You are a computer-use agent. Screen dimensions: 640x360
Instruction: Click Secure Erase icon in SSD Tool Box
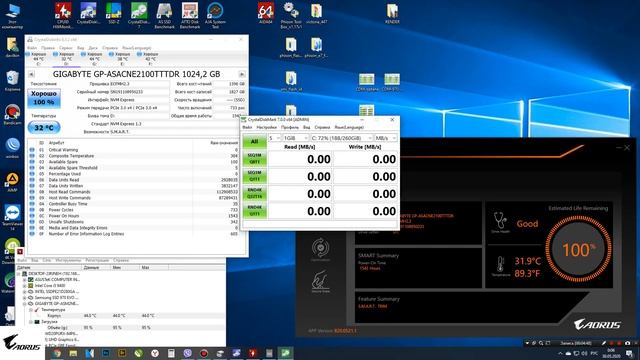tap(320, 281)
